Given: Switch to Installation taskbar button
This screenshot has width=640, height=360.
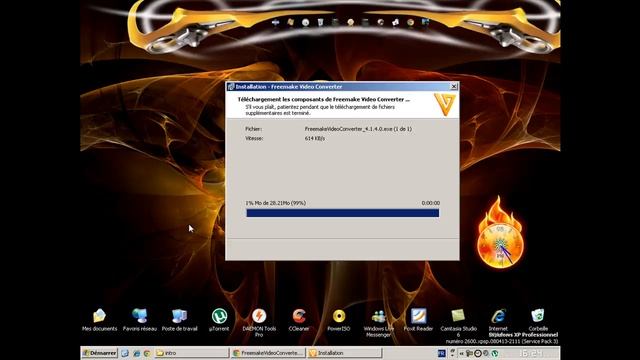Looking at the screenshot, I should [x=344, y=353].
